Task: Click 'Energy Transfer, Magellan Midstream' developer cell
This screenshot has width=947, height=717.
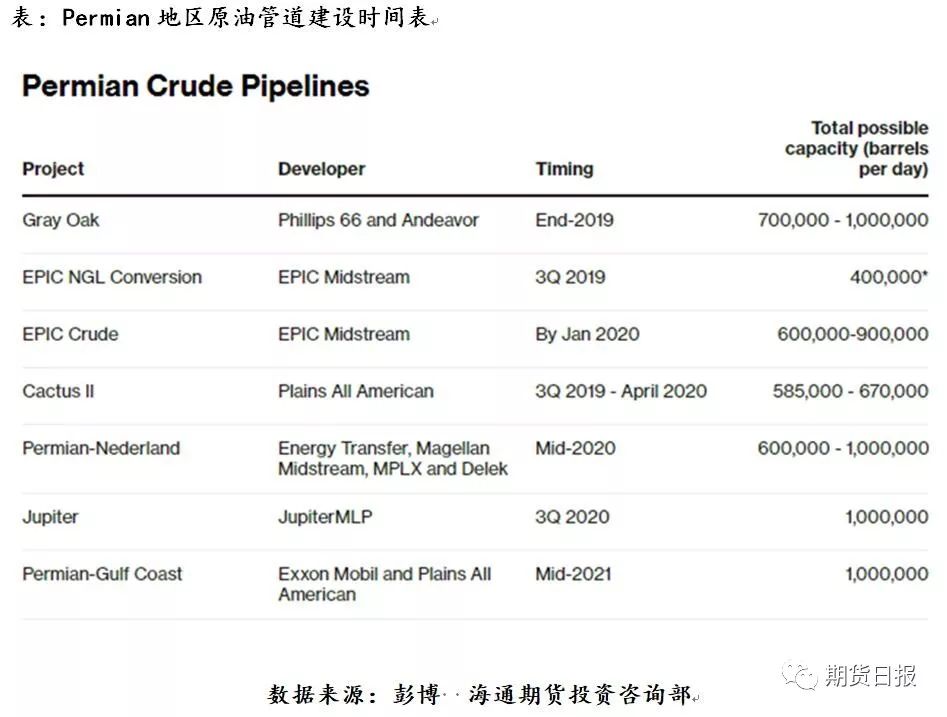Action: click(393, 458)
